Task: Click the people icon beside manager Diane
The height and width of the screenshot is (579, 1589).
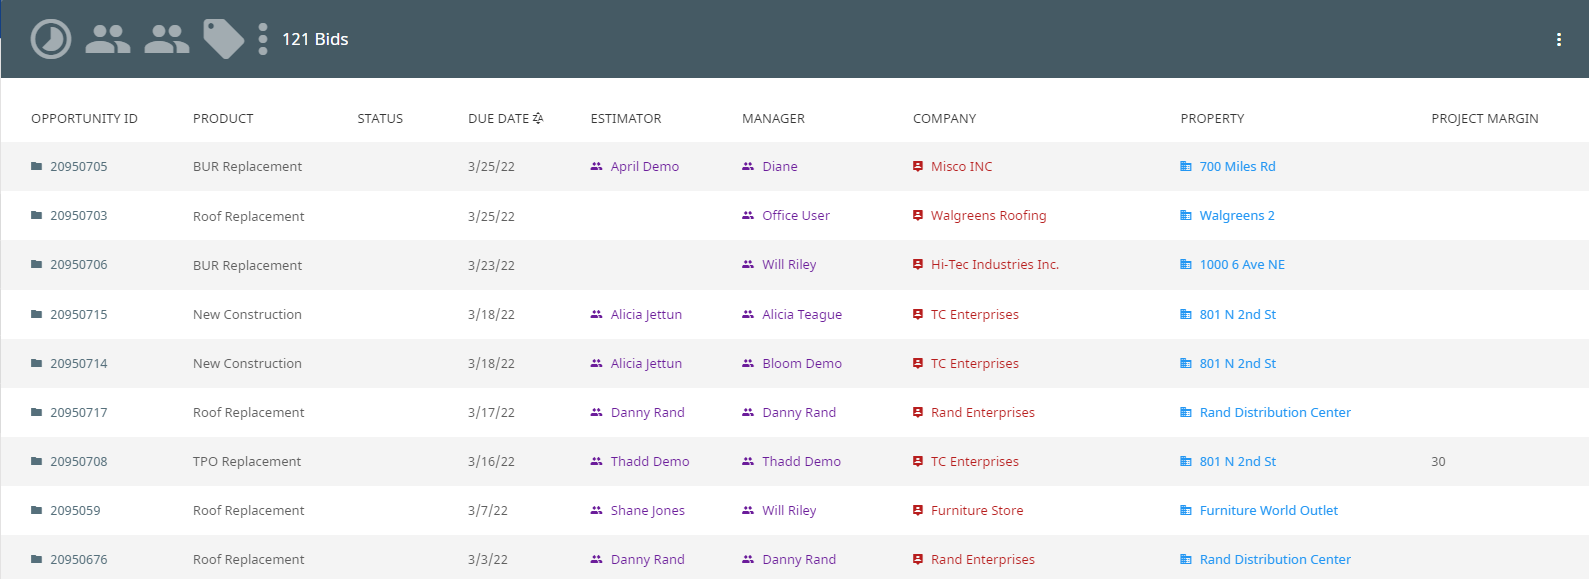Action: (748, 166)
